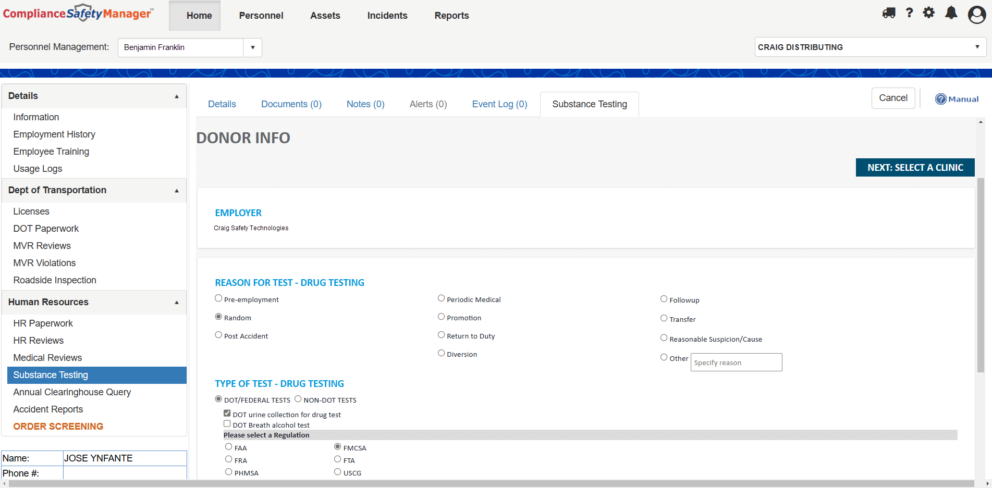This screenshot has height=488, width=992.
Task: Open DOT Paperwork sidebar item
Action: (46, 228)
